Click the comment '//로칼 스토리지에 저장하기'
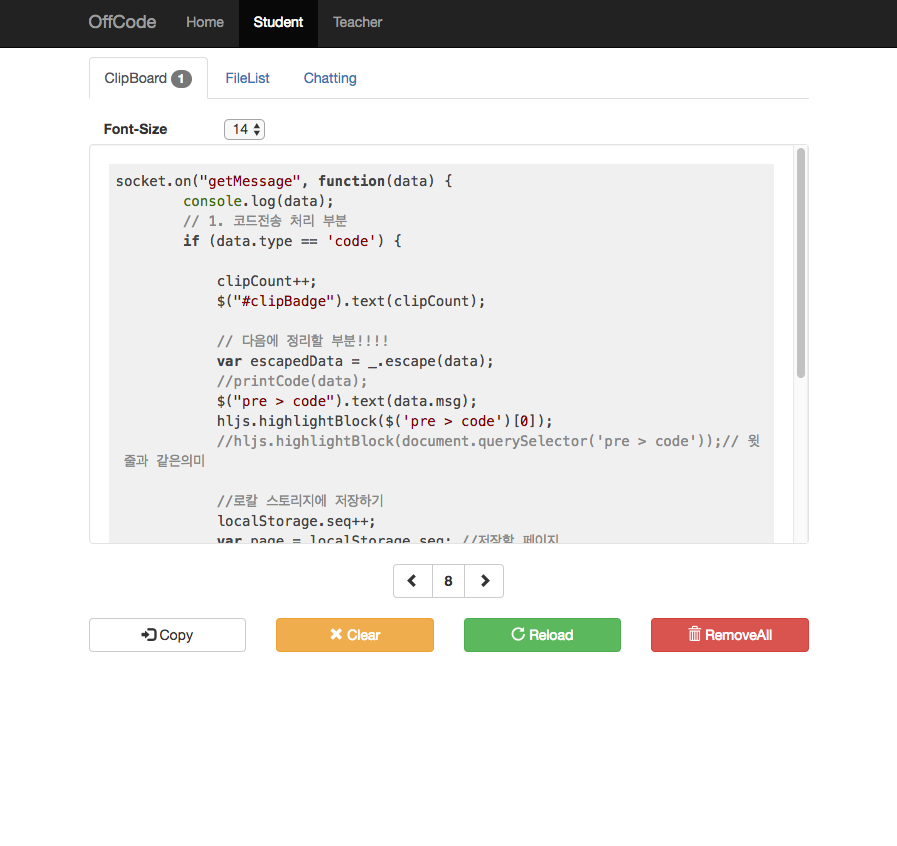The image size is (897, 846). (300, 501)
